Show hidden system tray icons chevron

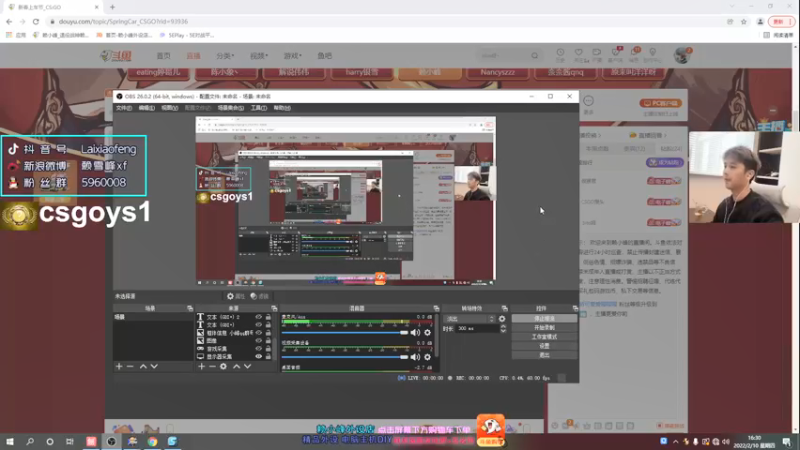click(x=676, y=441)
